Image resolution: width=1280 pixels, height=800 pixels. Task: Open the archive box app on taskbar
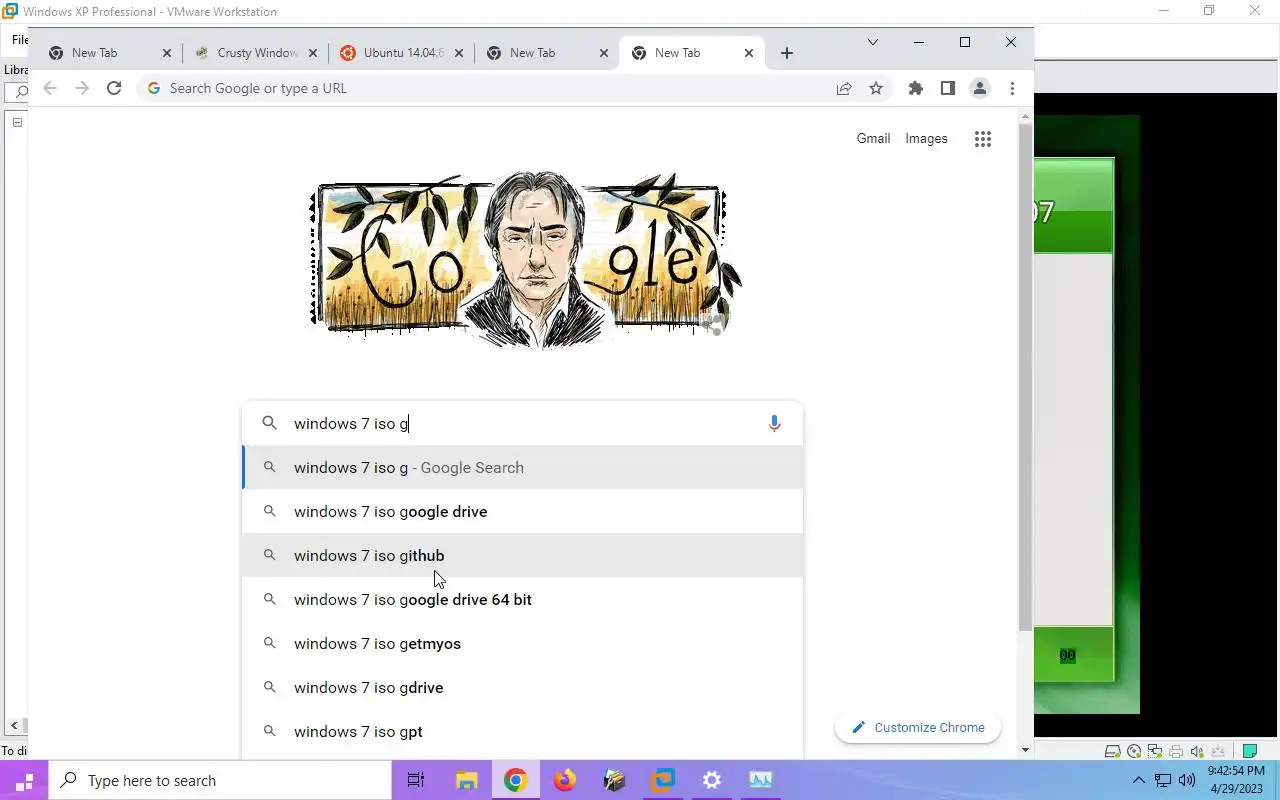click(x=613, y=781)
